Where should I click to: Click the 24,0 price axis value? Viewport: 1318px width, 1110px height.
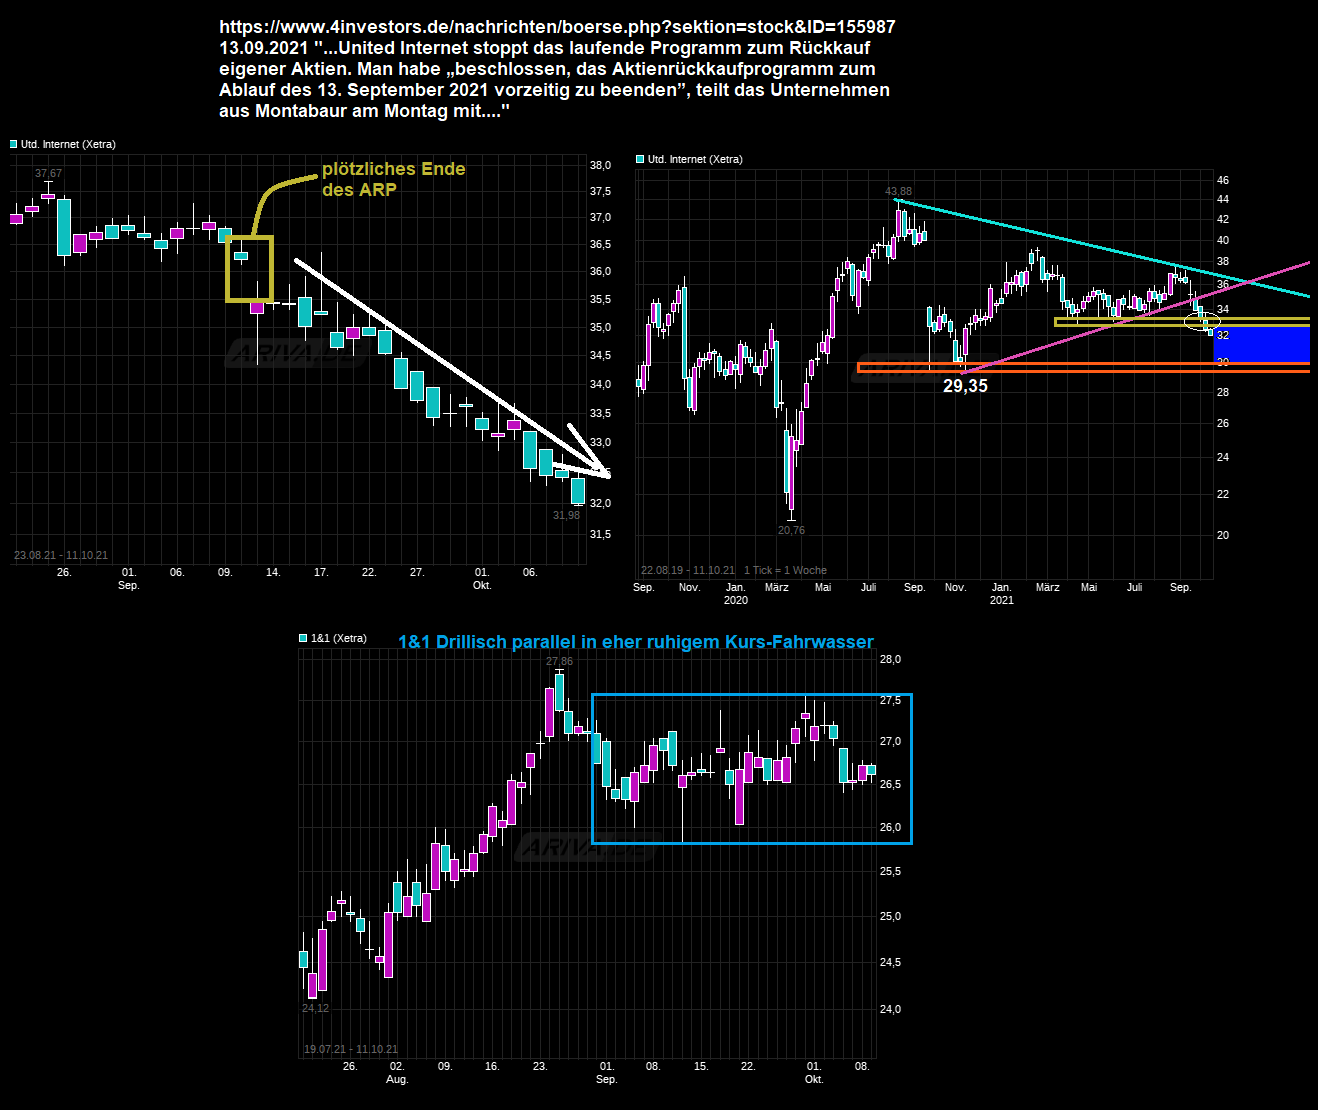pos(890,1010)
